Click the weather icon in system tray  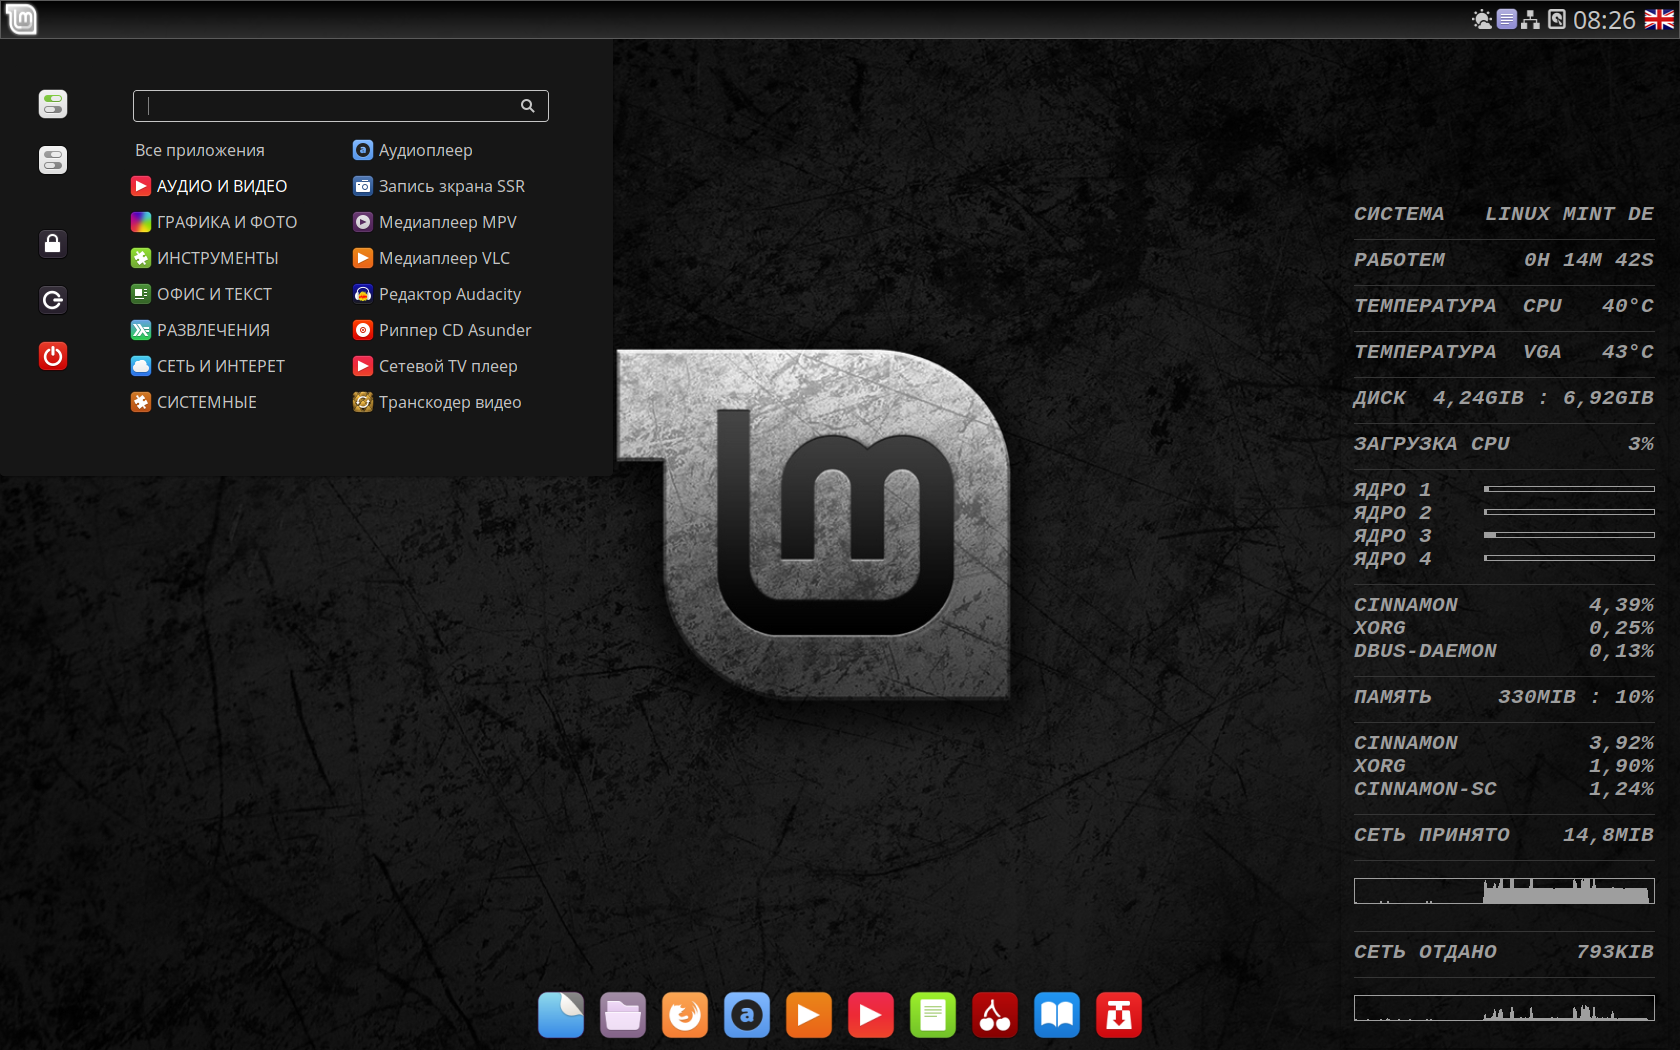1482,19
